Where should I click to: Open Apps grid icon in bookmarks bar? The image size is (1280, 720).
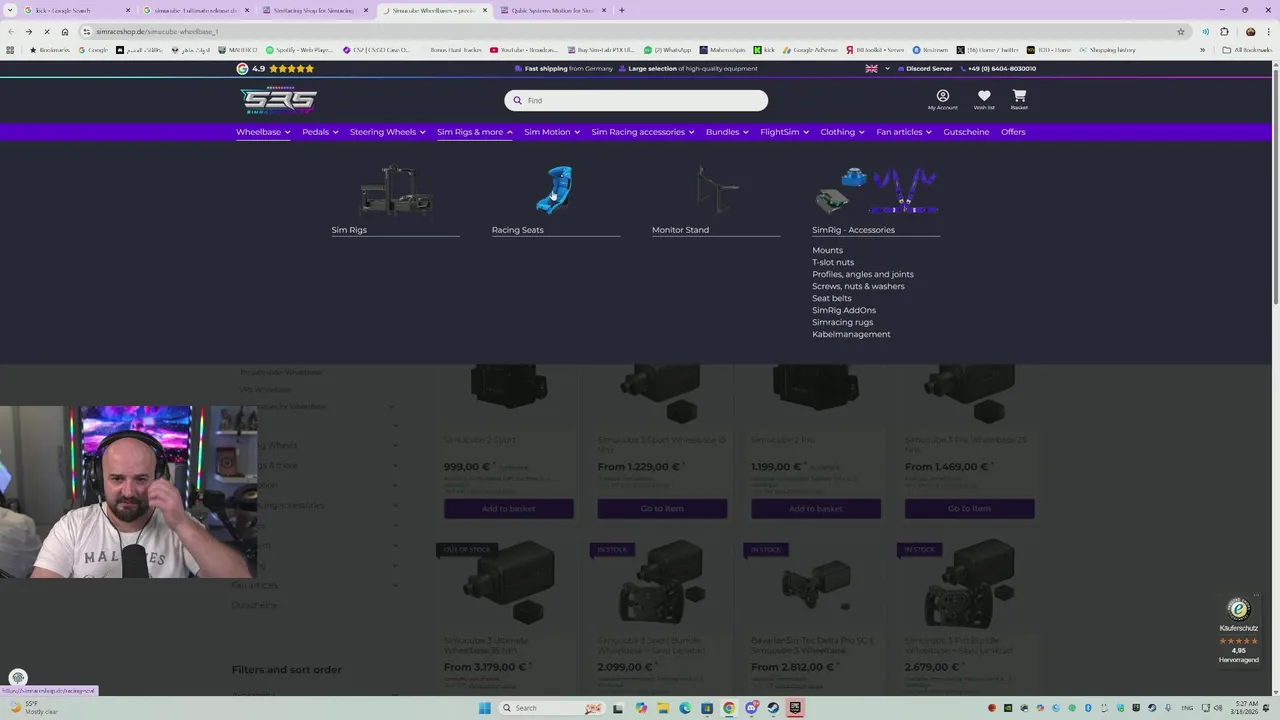coord(10,50)
